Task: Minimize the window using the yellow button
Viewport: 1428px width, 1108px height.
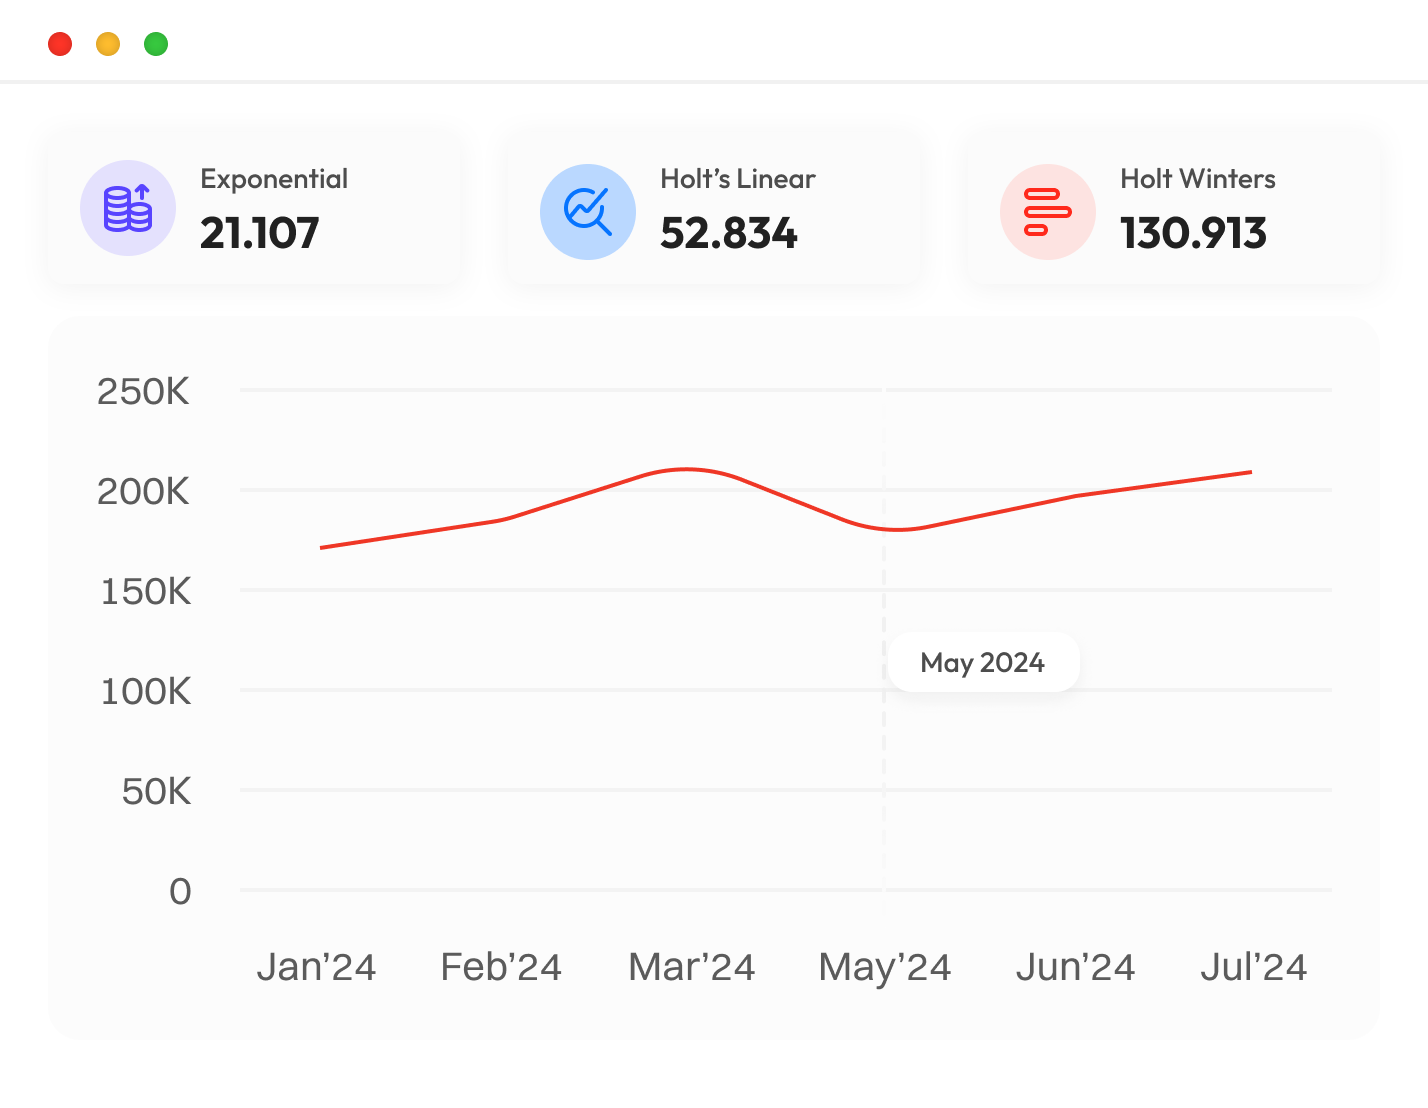Action: (x=108, y=44)
